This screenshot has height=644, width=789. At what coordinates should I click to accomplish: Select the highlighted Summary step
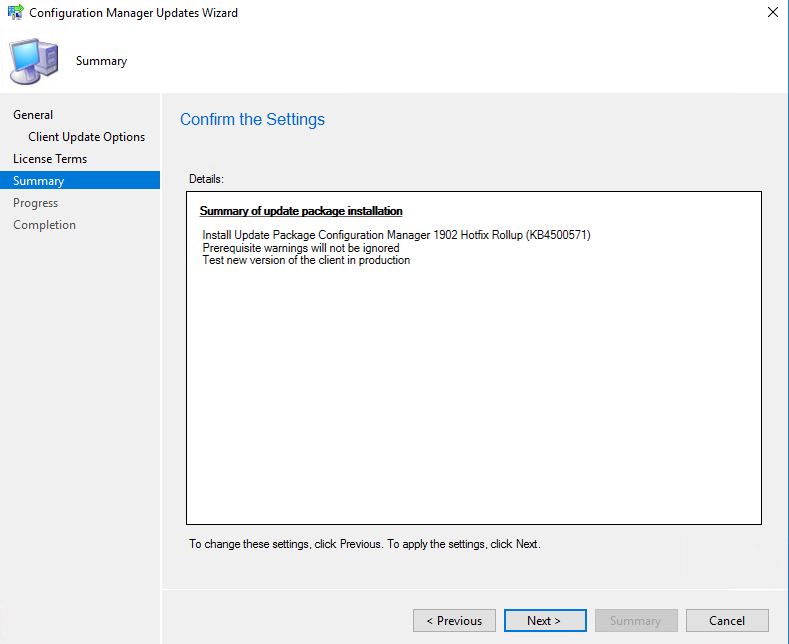(80, 181)
